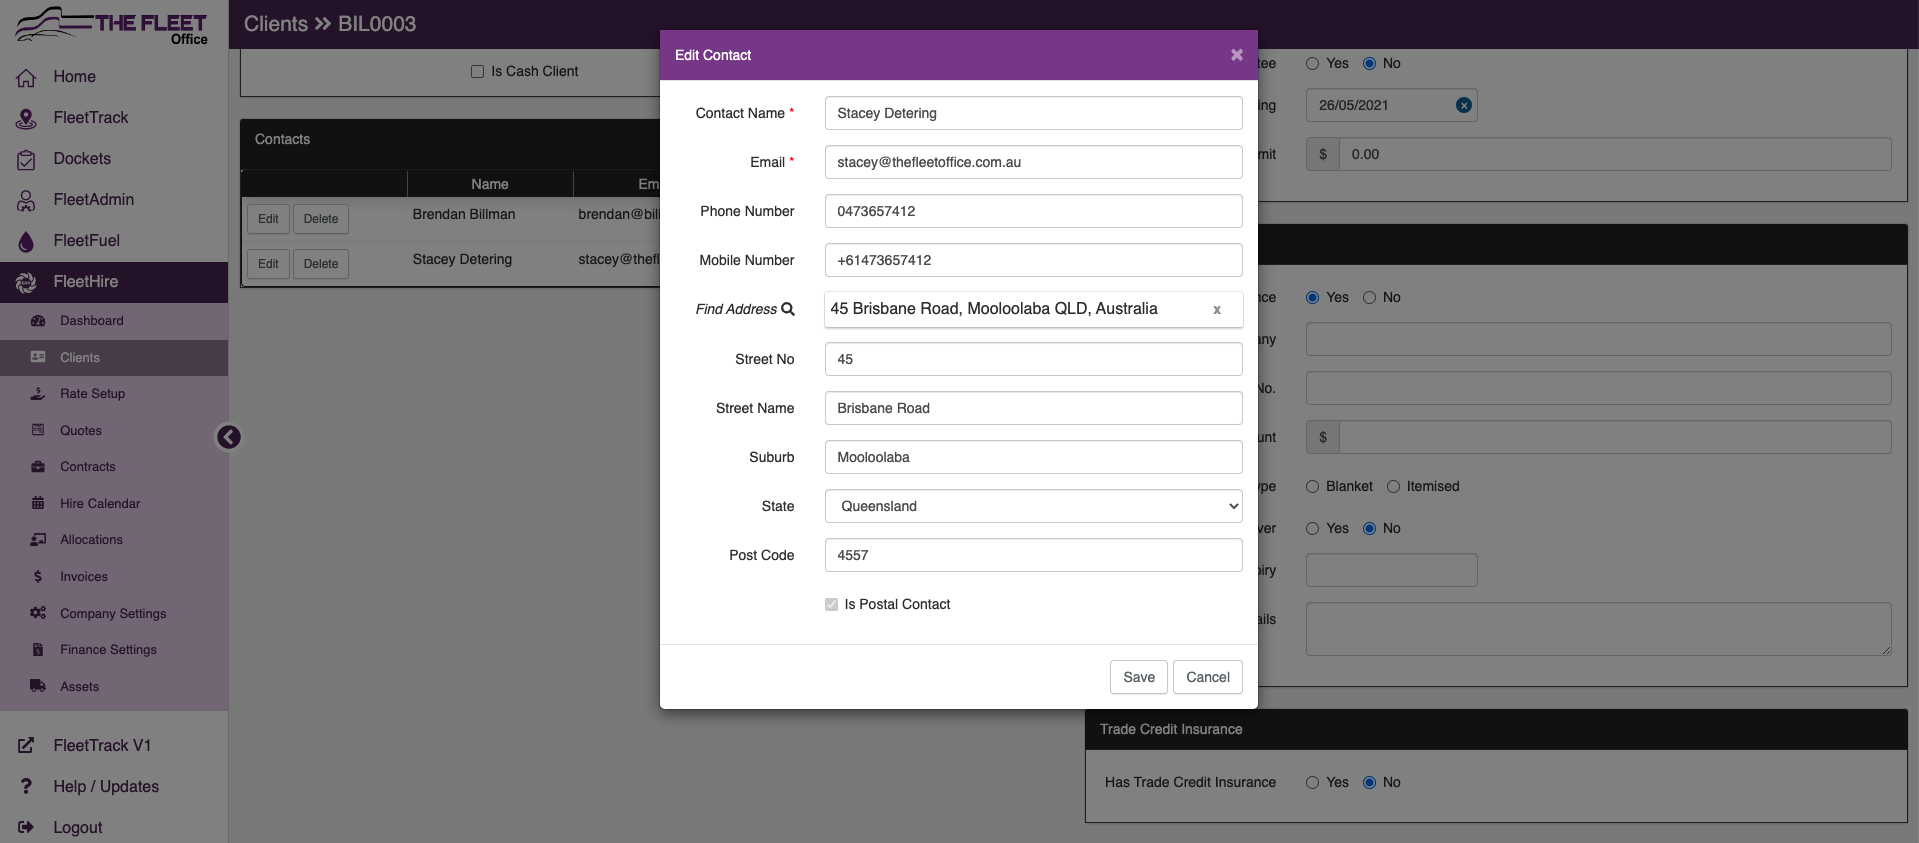Viewport: 1919px width, 843px height.
Task: Click the FleetTrack map pin icon
Action: coord(27,118)
